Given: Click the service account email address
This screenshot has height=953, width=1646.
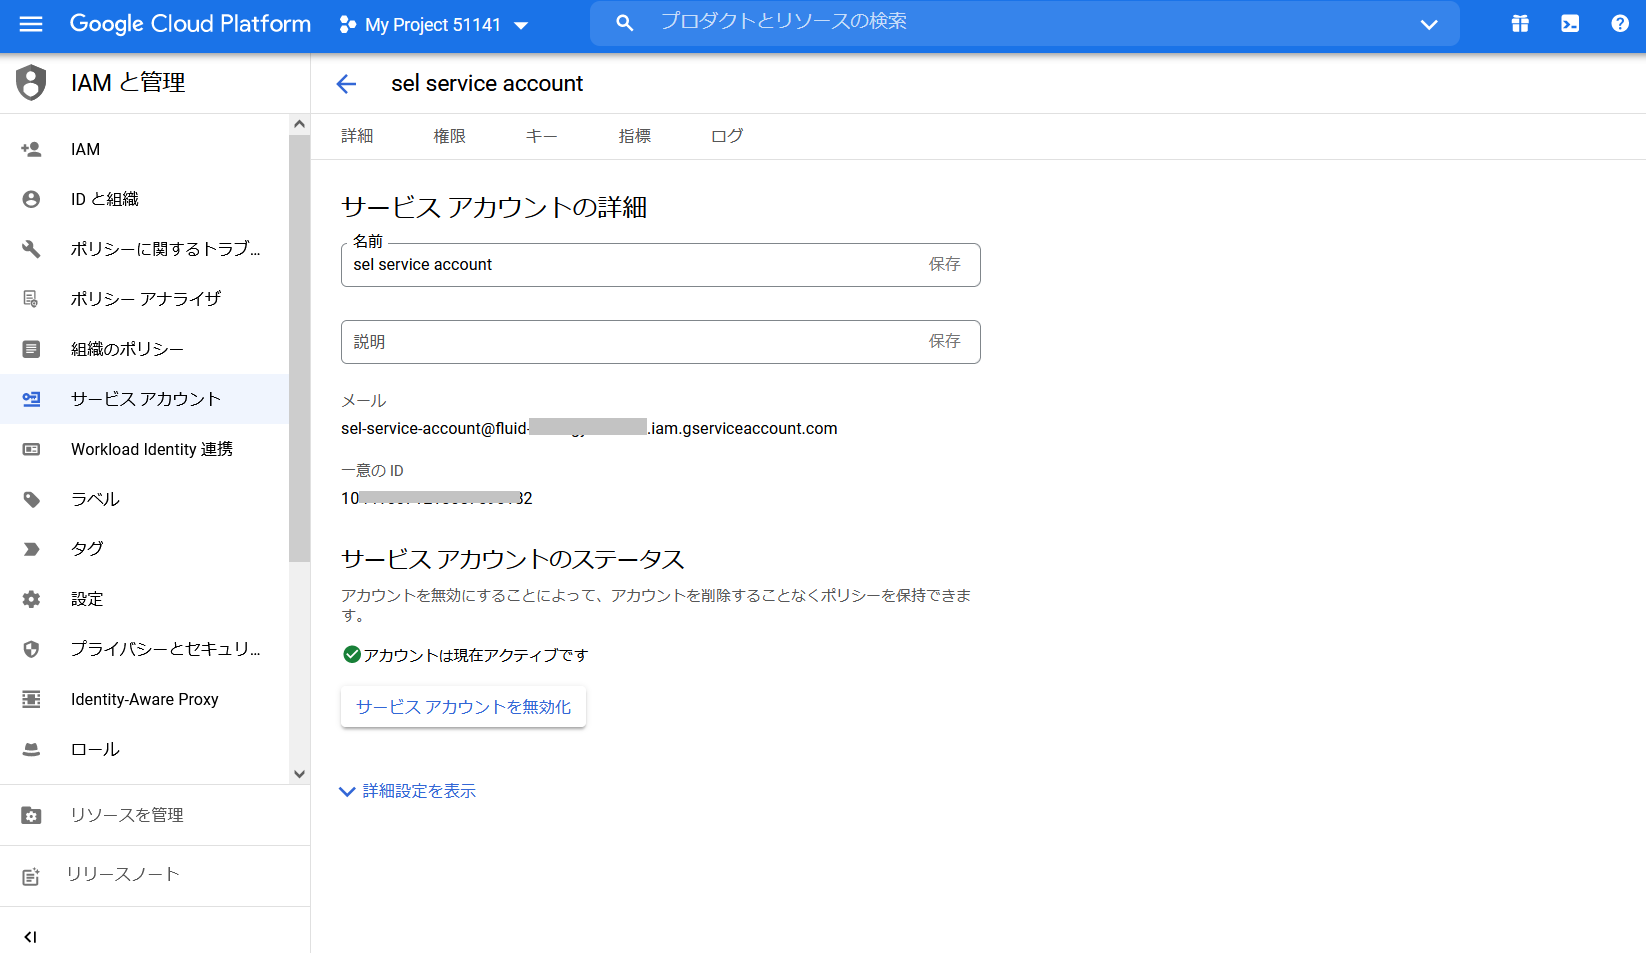Looking at the screenshot, I should (589, 428).
